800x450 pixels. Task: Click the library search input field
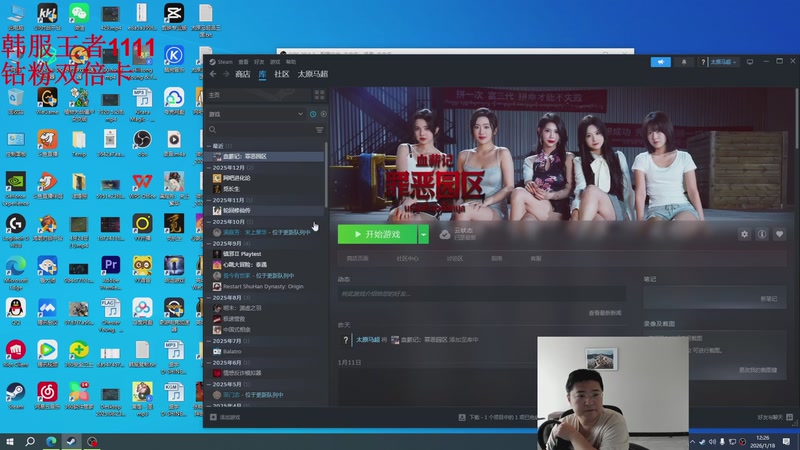(265, 130)
